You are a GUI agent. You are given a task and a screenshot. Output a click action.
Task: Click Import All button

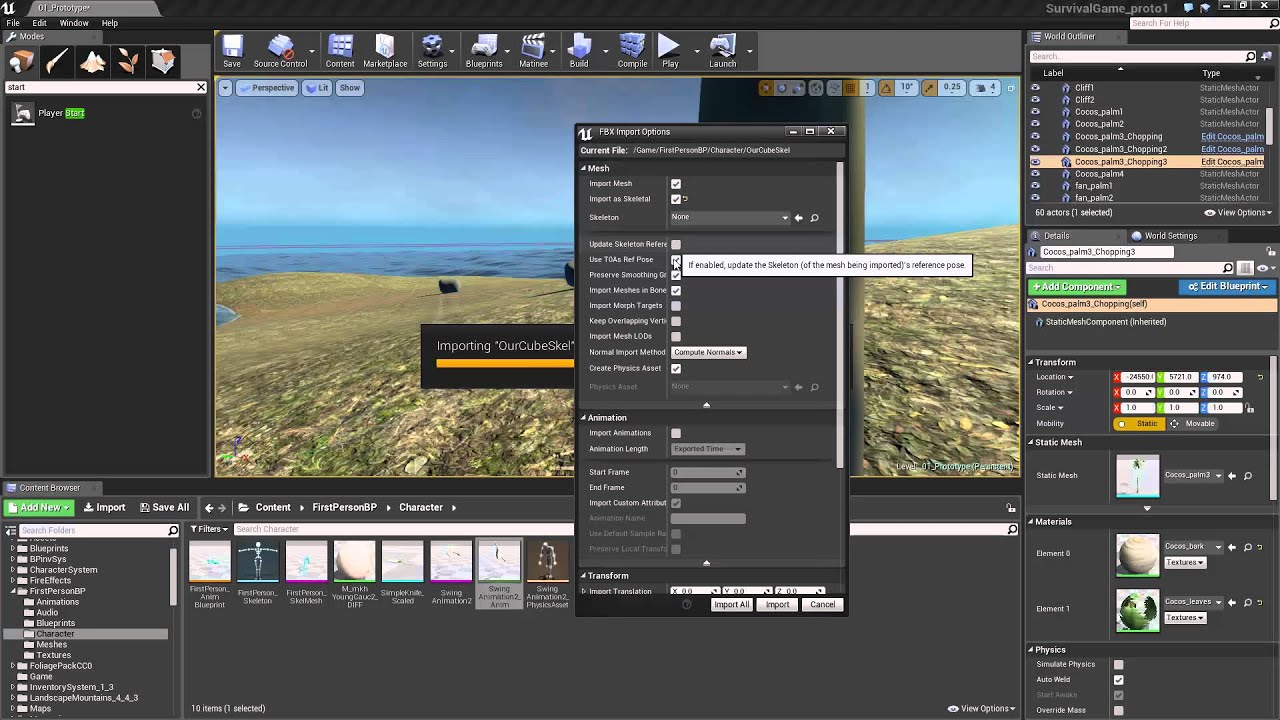click(731, 605)
